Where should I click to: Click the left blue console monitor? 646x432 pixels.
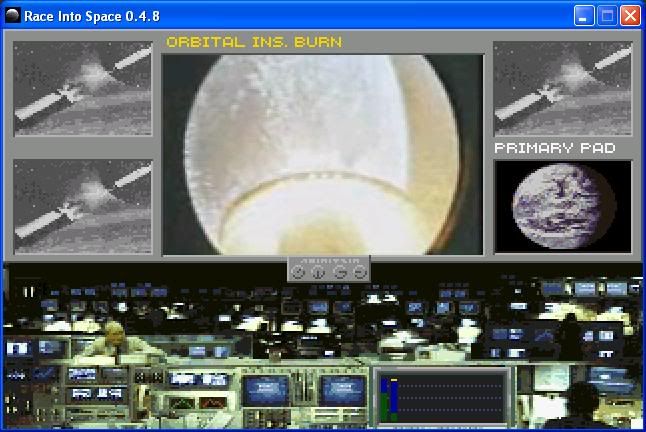[266, 390]
